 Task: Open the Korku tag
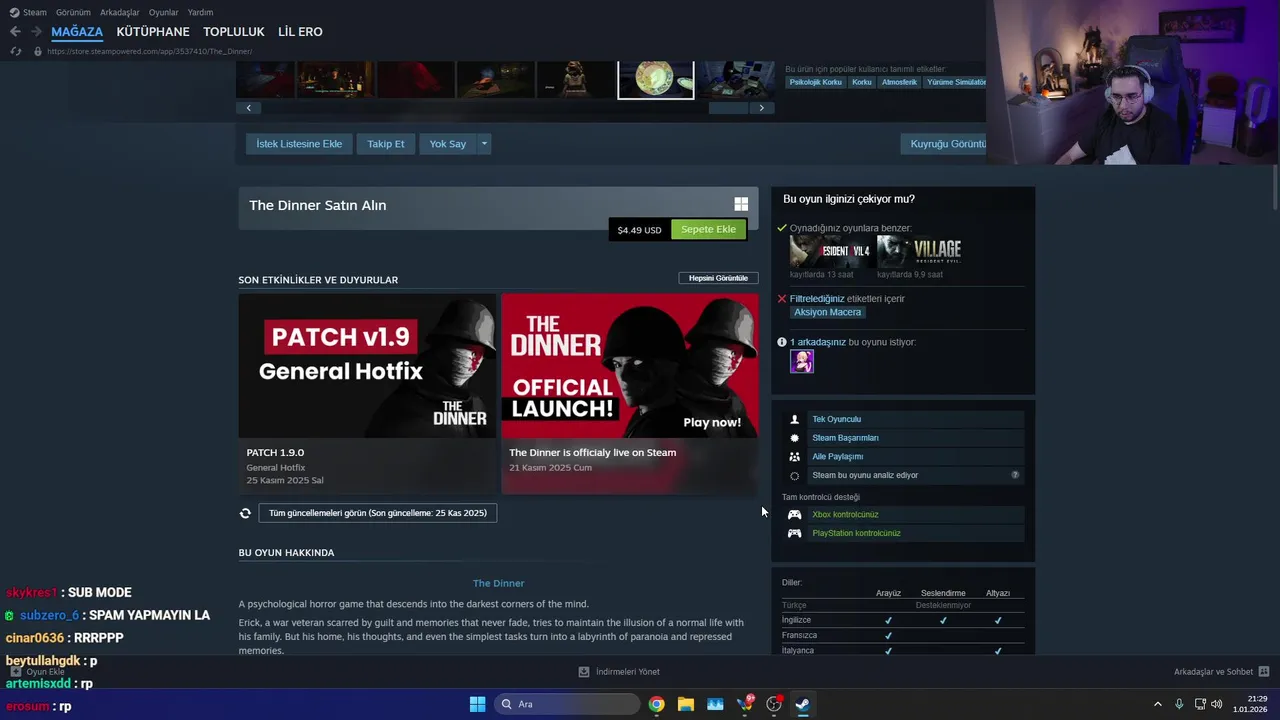(x=862, y=82)
